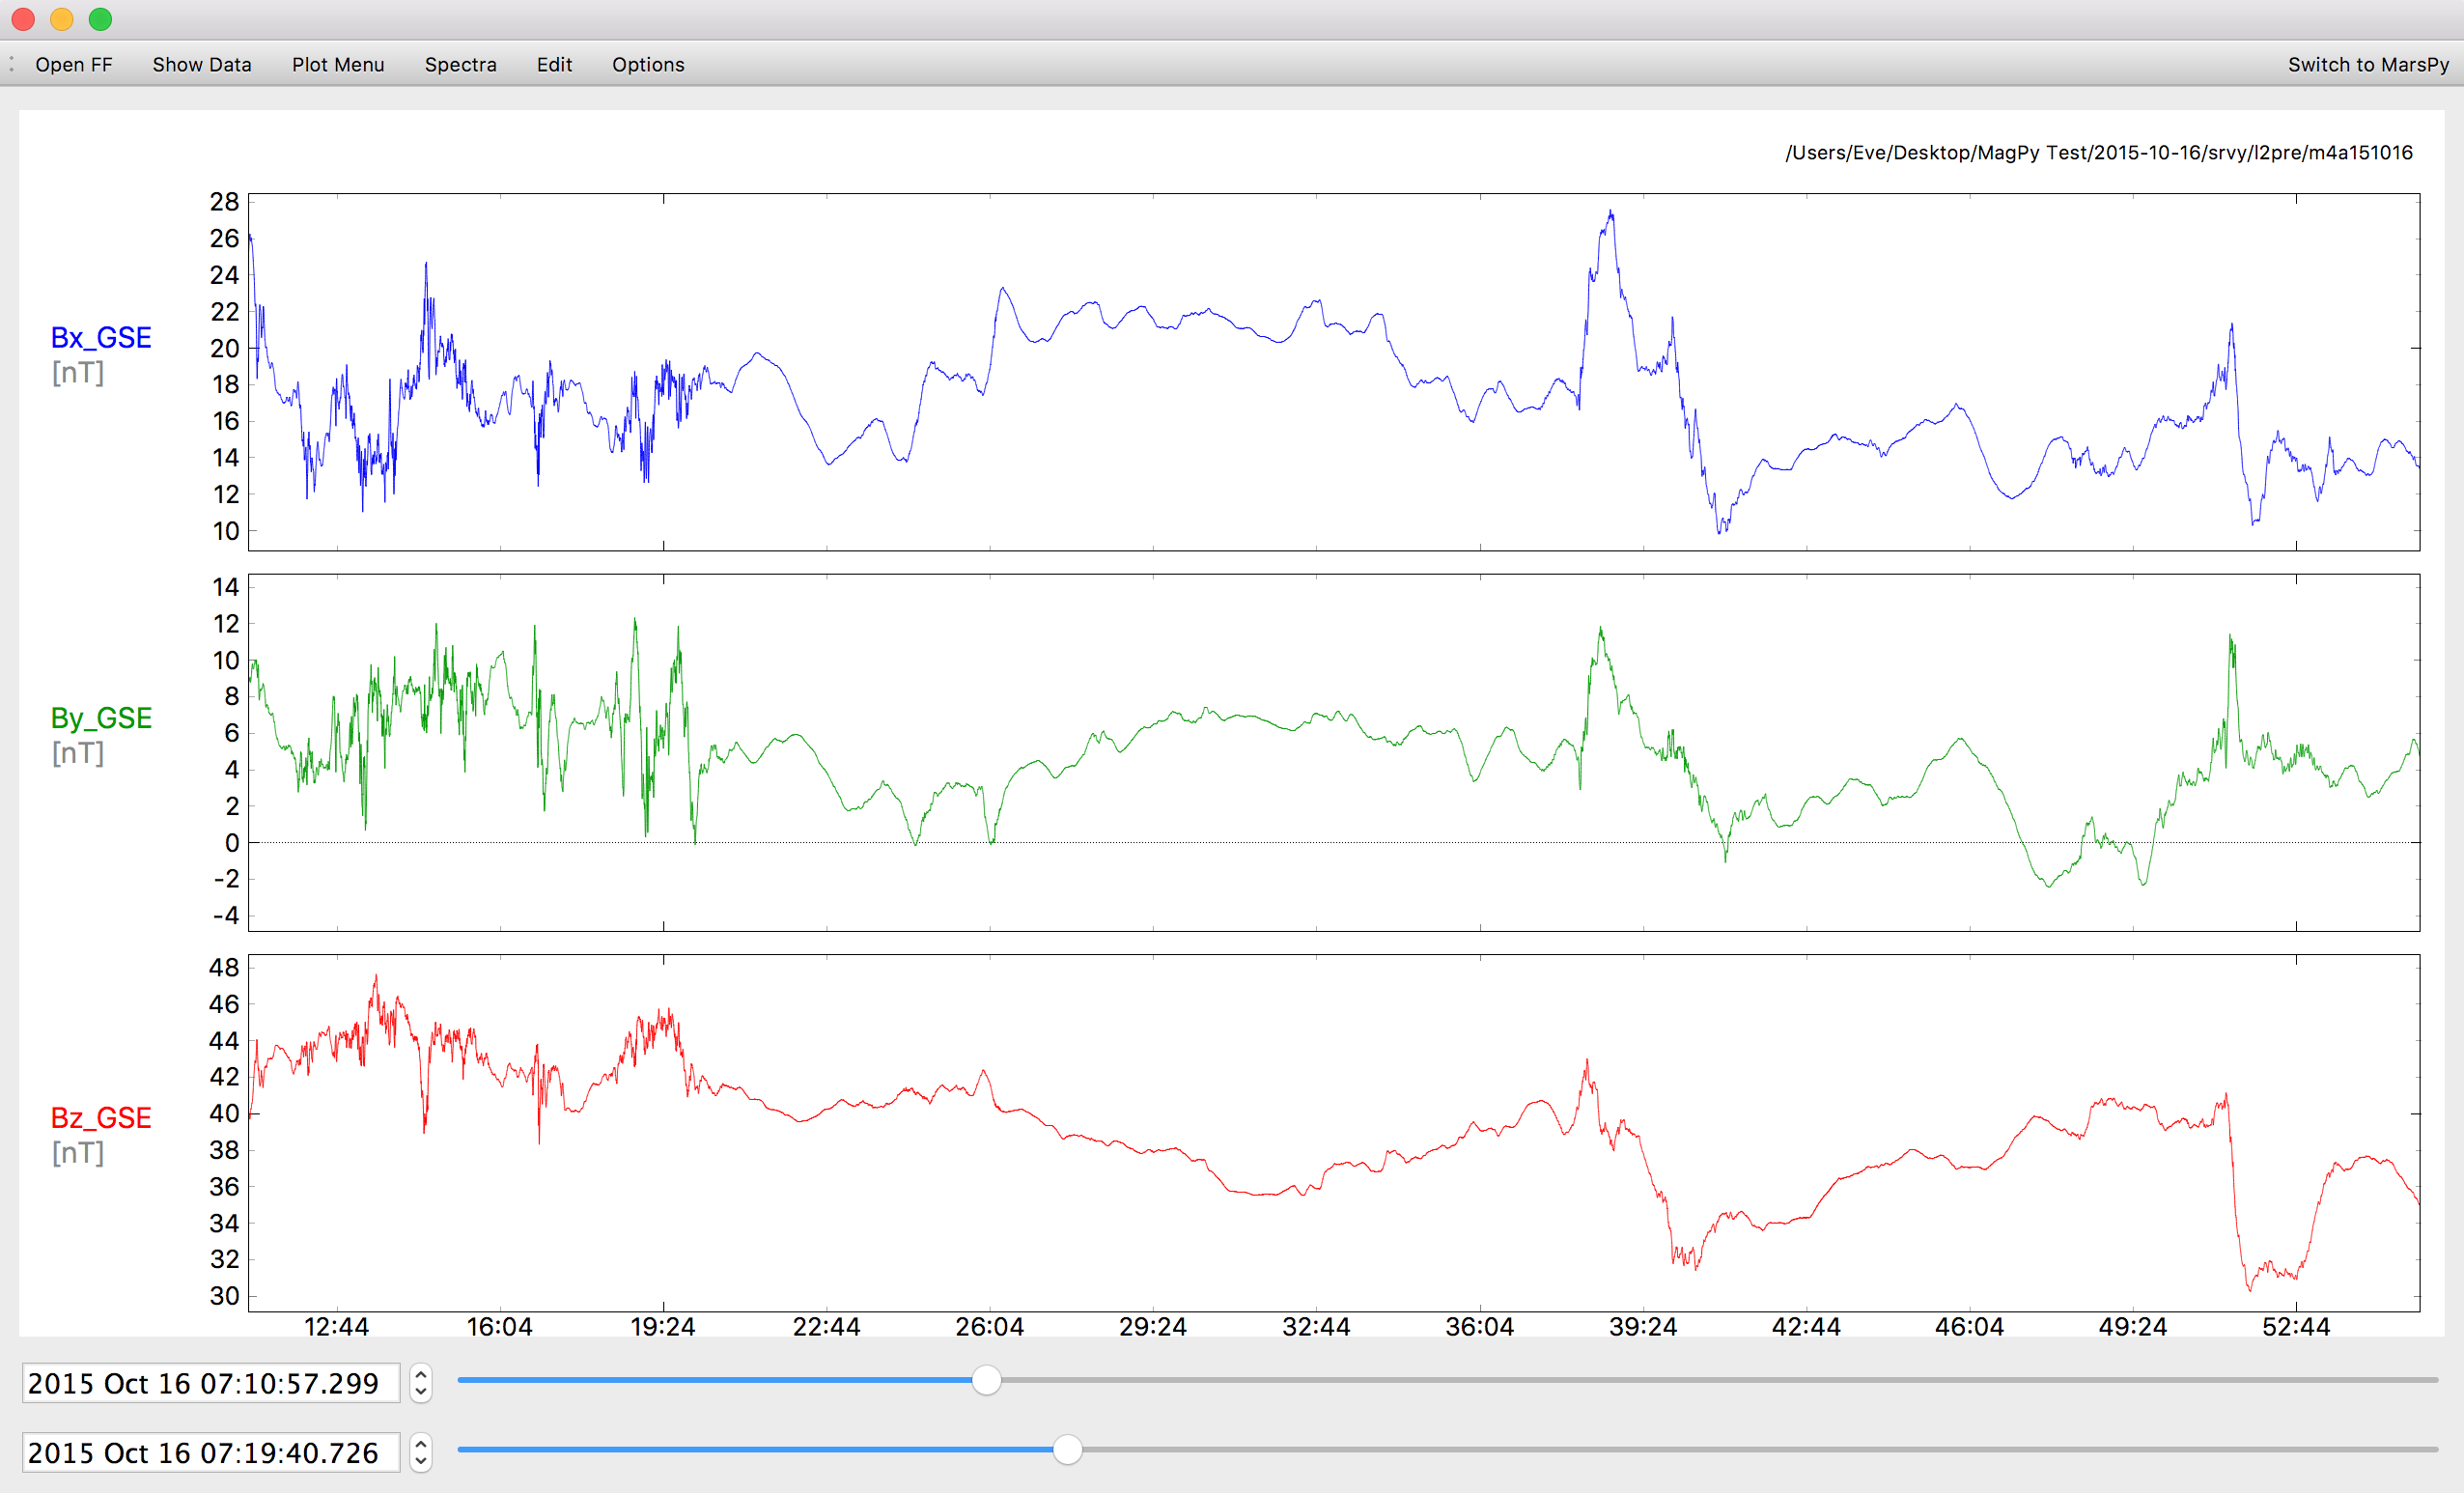Open the Spectra tool
The image size is (2464, 1493).
461,64
